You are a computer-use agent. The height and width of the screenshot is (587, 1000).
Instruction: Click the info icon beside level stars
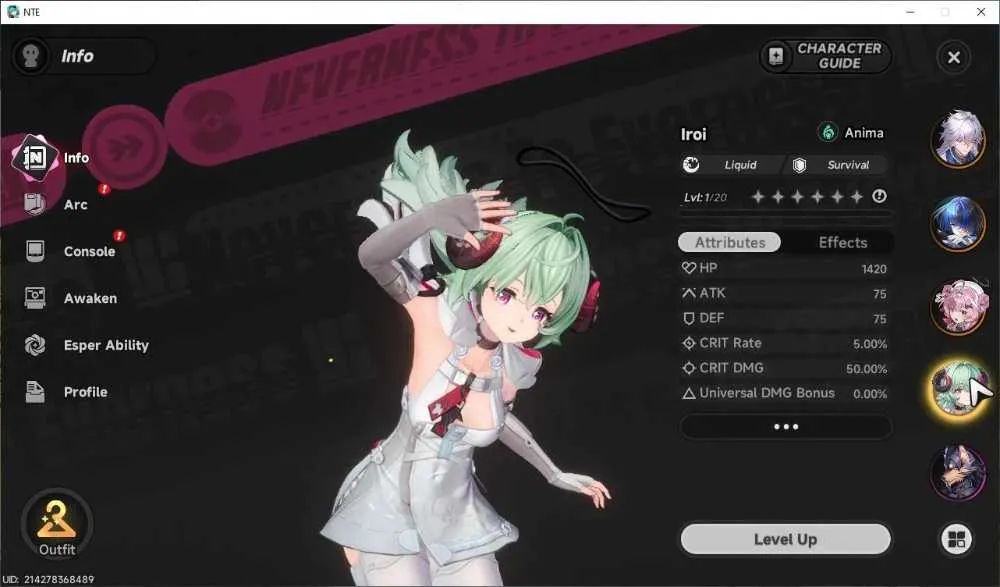tap(879, 197)
